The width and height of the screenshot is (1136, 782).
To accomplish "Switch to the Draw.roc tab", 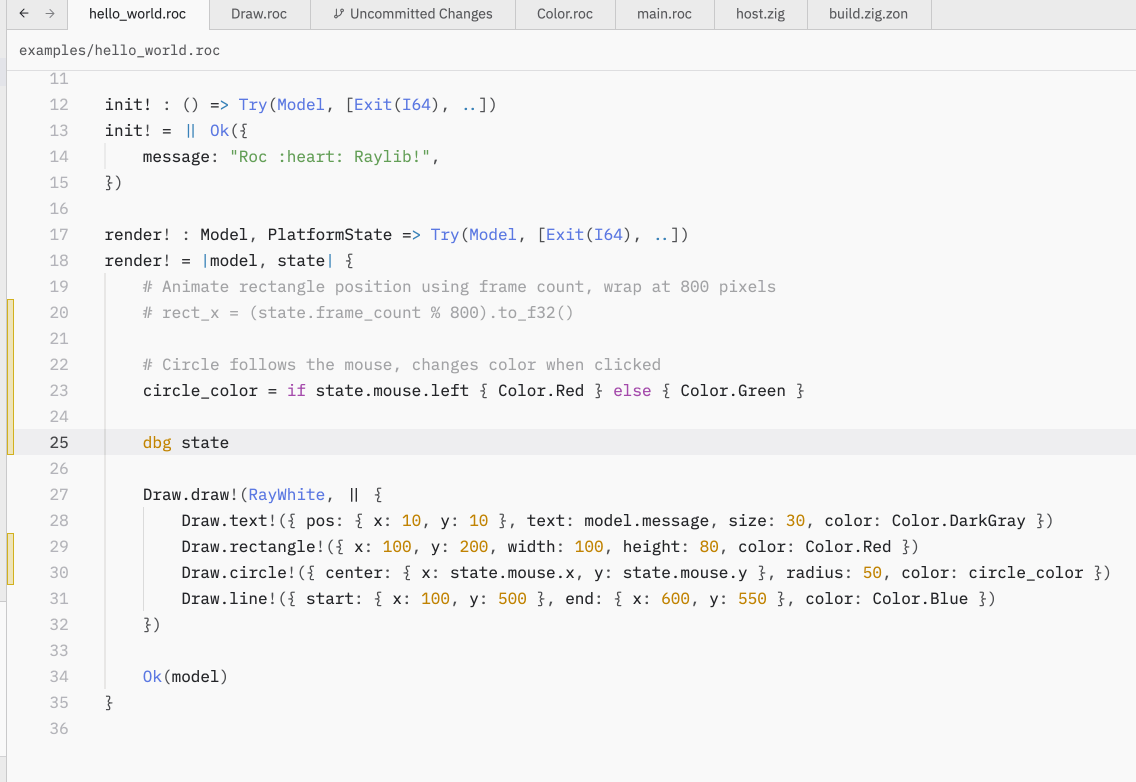I will click(x=259, y=14).
